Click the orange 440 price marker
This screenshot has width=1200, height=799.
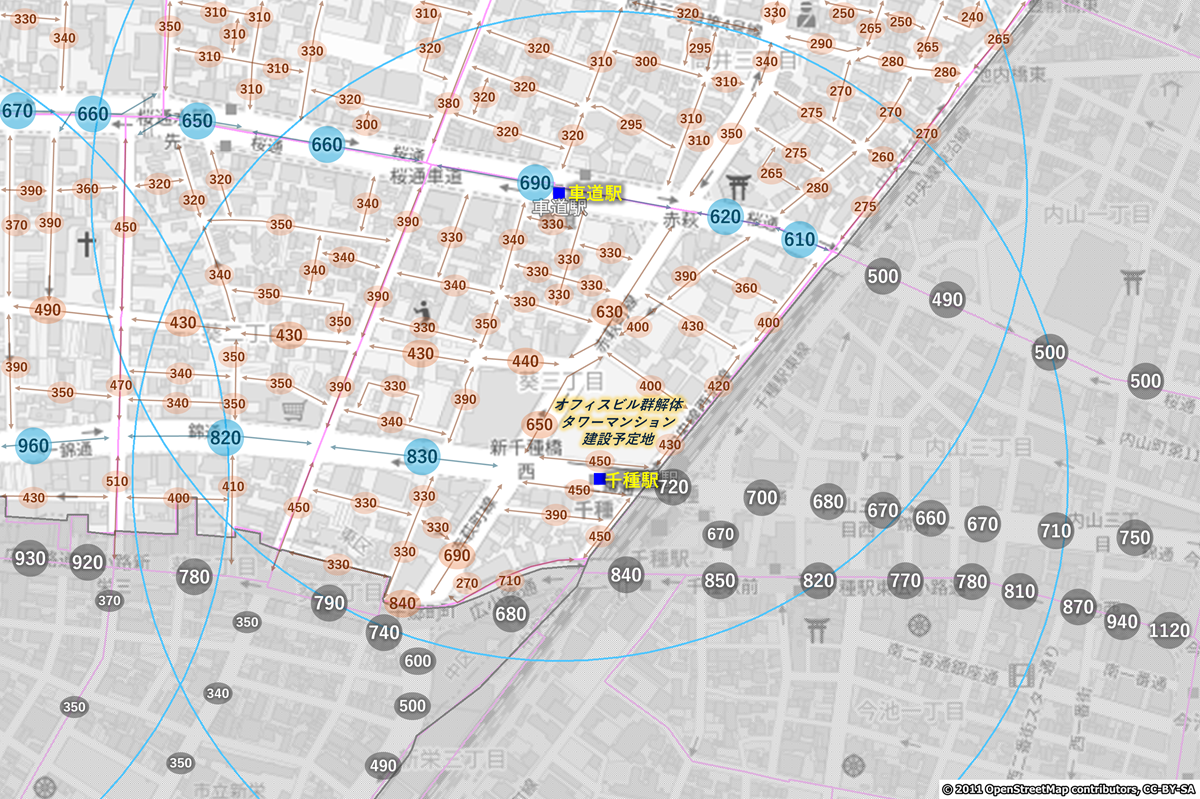pos(525,361)
